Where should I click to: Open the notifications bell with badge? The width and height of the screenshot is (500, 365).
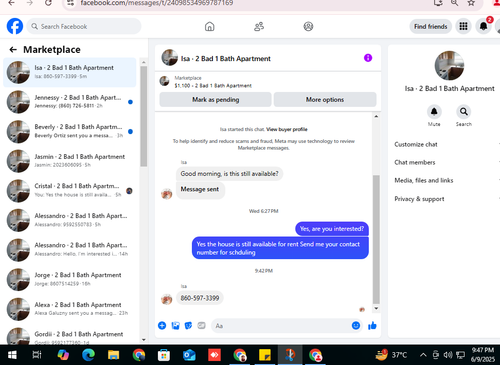click(x=483, y=26)
